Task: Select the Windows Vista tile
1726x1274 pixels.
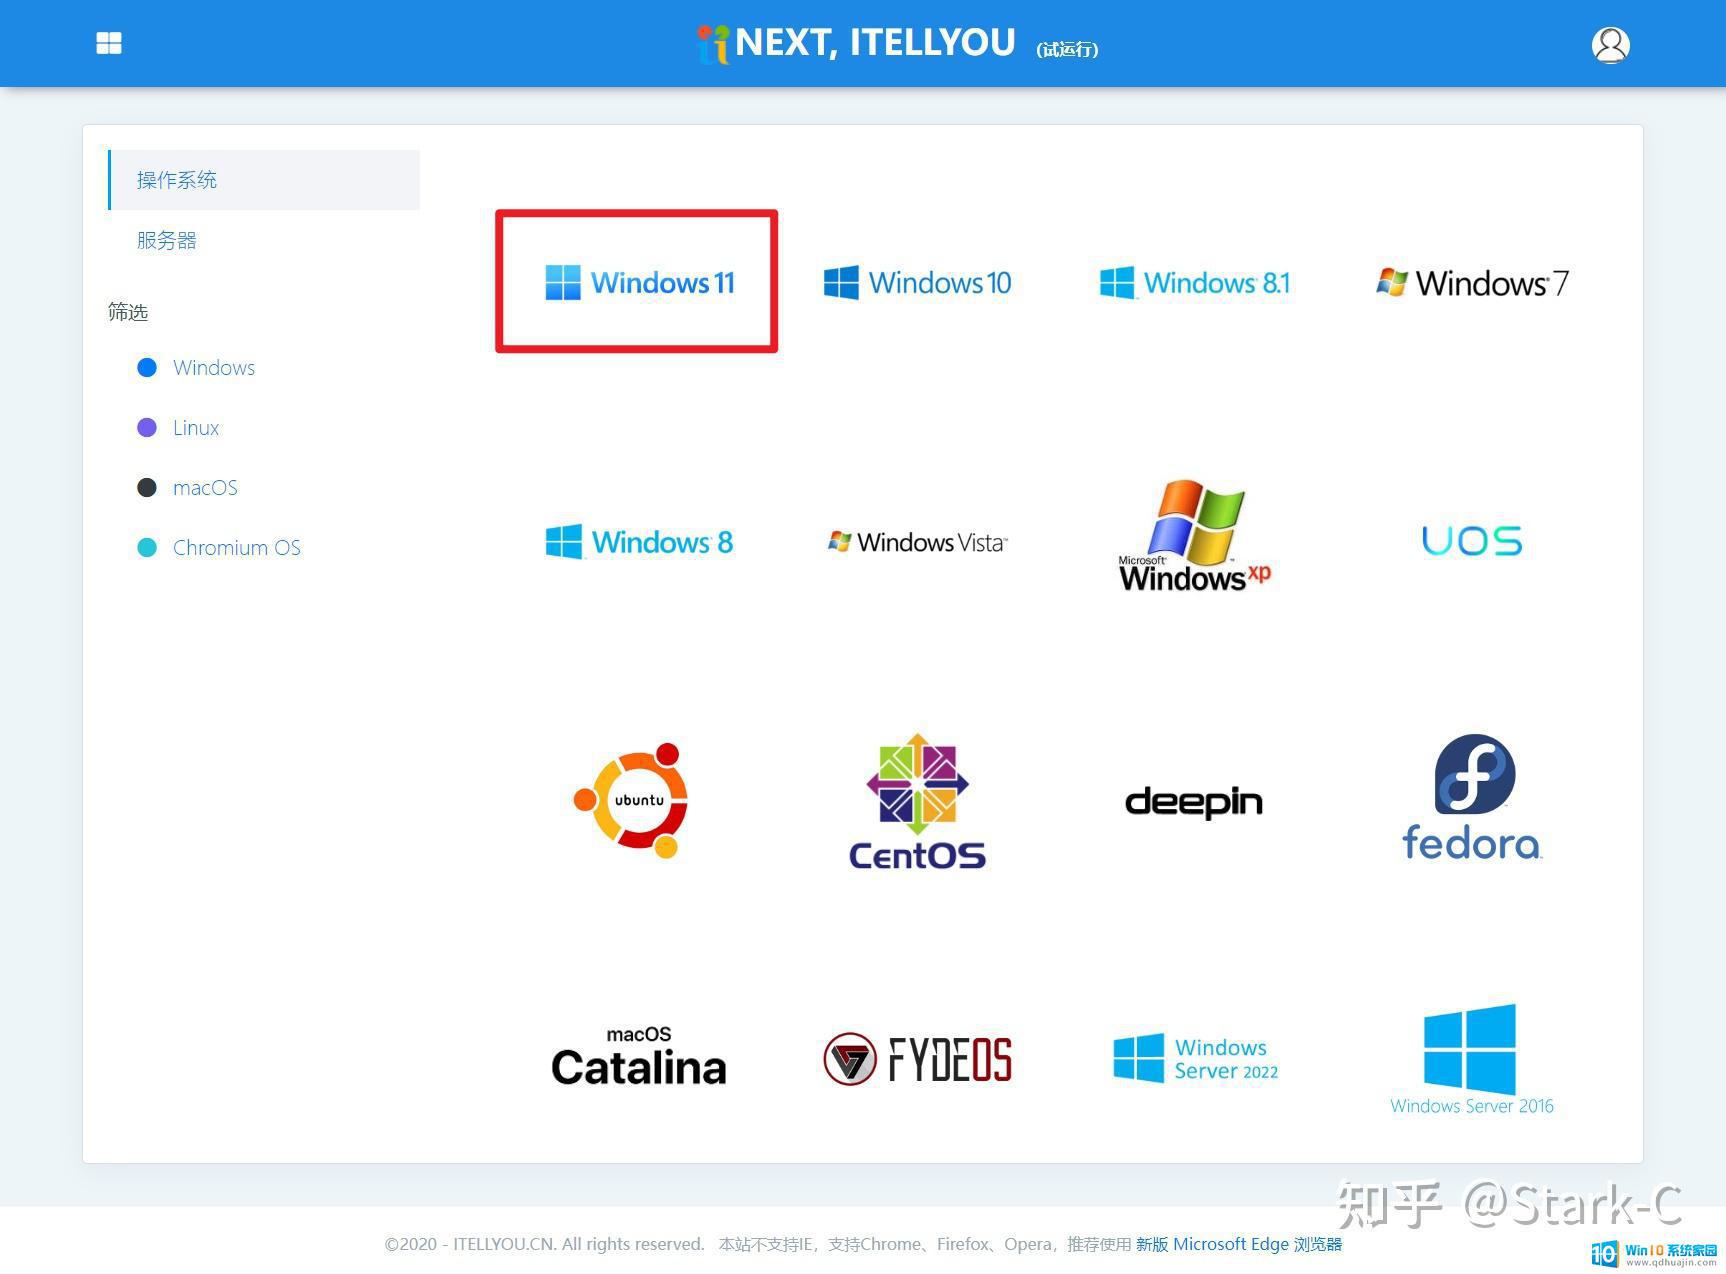Action: point(917,542)
